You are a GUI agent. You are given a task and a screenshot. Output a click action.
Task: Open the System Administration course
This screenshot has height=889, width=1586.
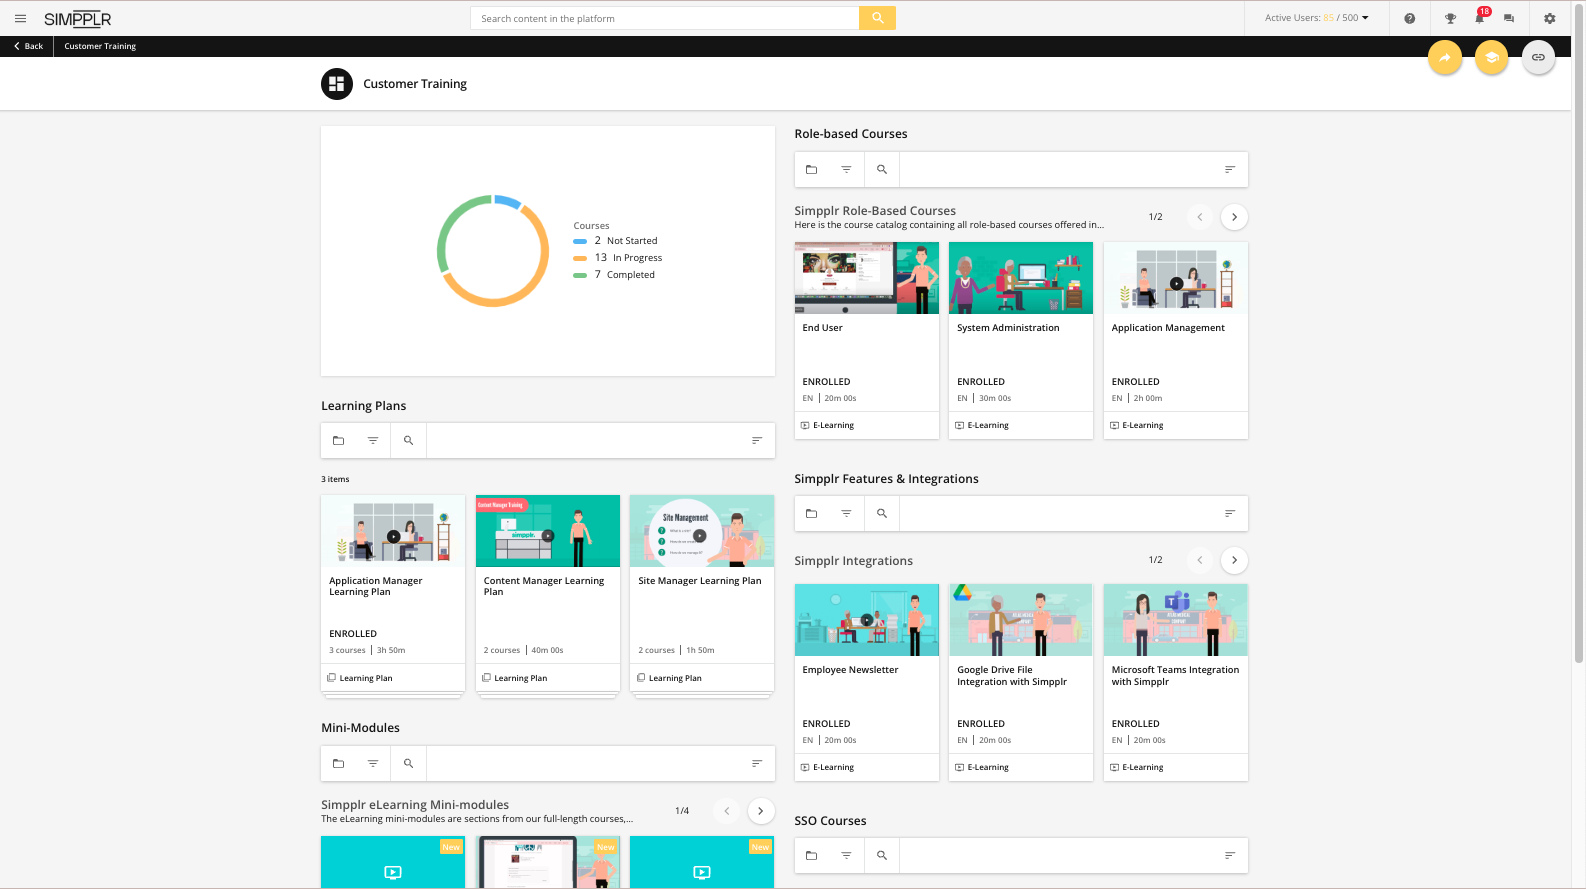coord(1021,340)
